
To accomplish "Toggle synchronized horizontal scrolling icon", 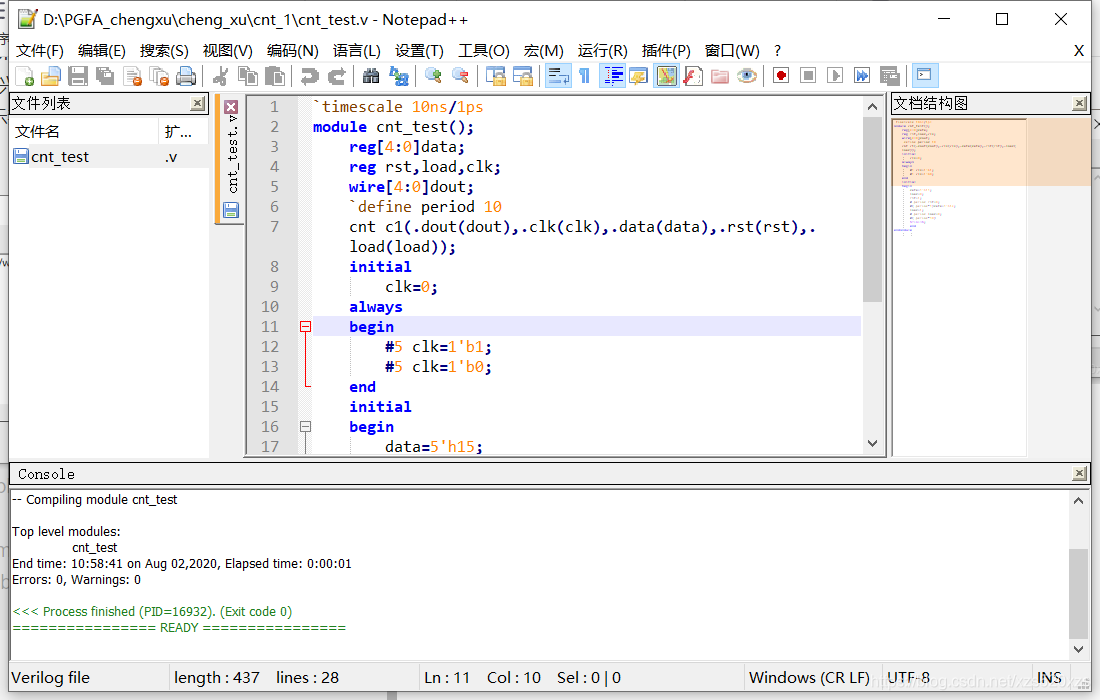I will point(523,76).
